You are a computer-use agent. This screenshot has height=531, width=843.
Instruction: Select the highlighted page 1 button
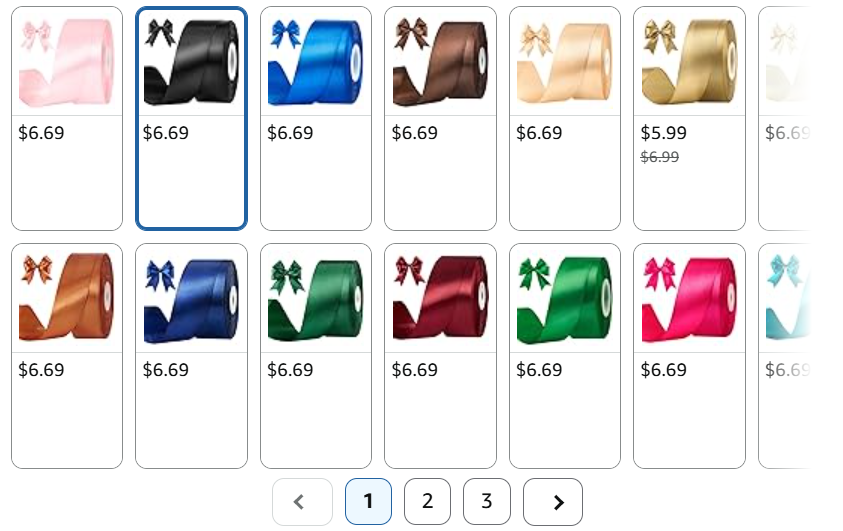368,502
